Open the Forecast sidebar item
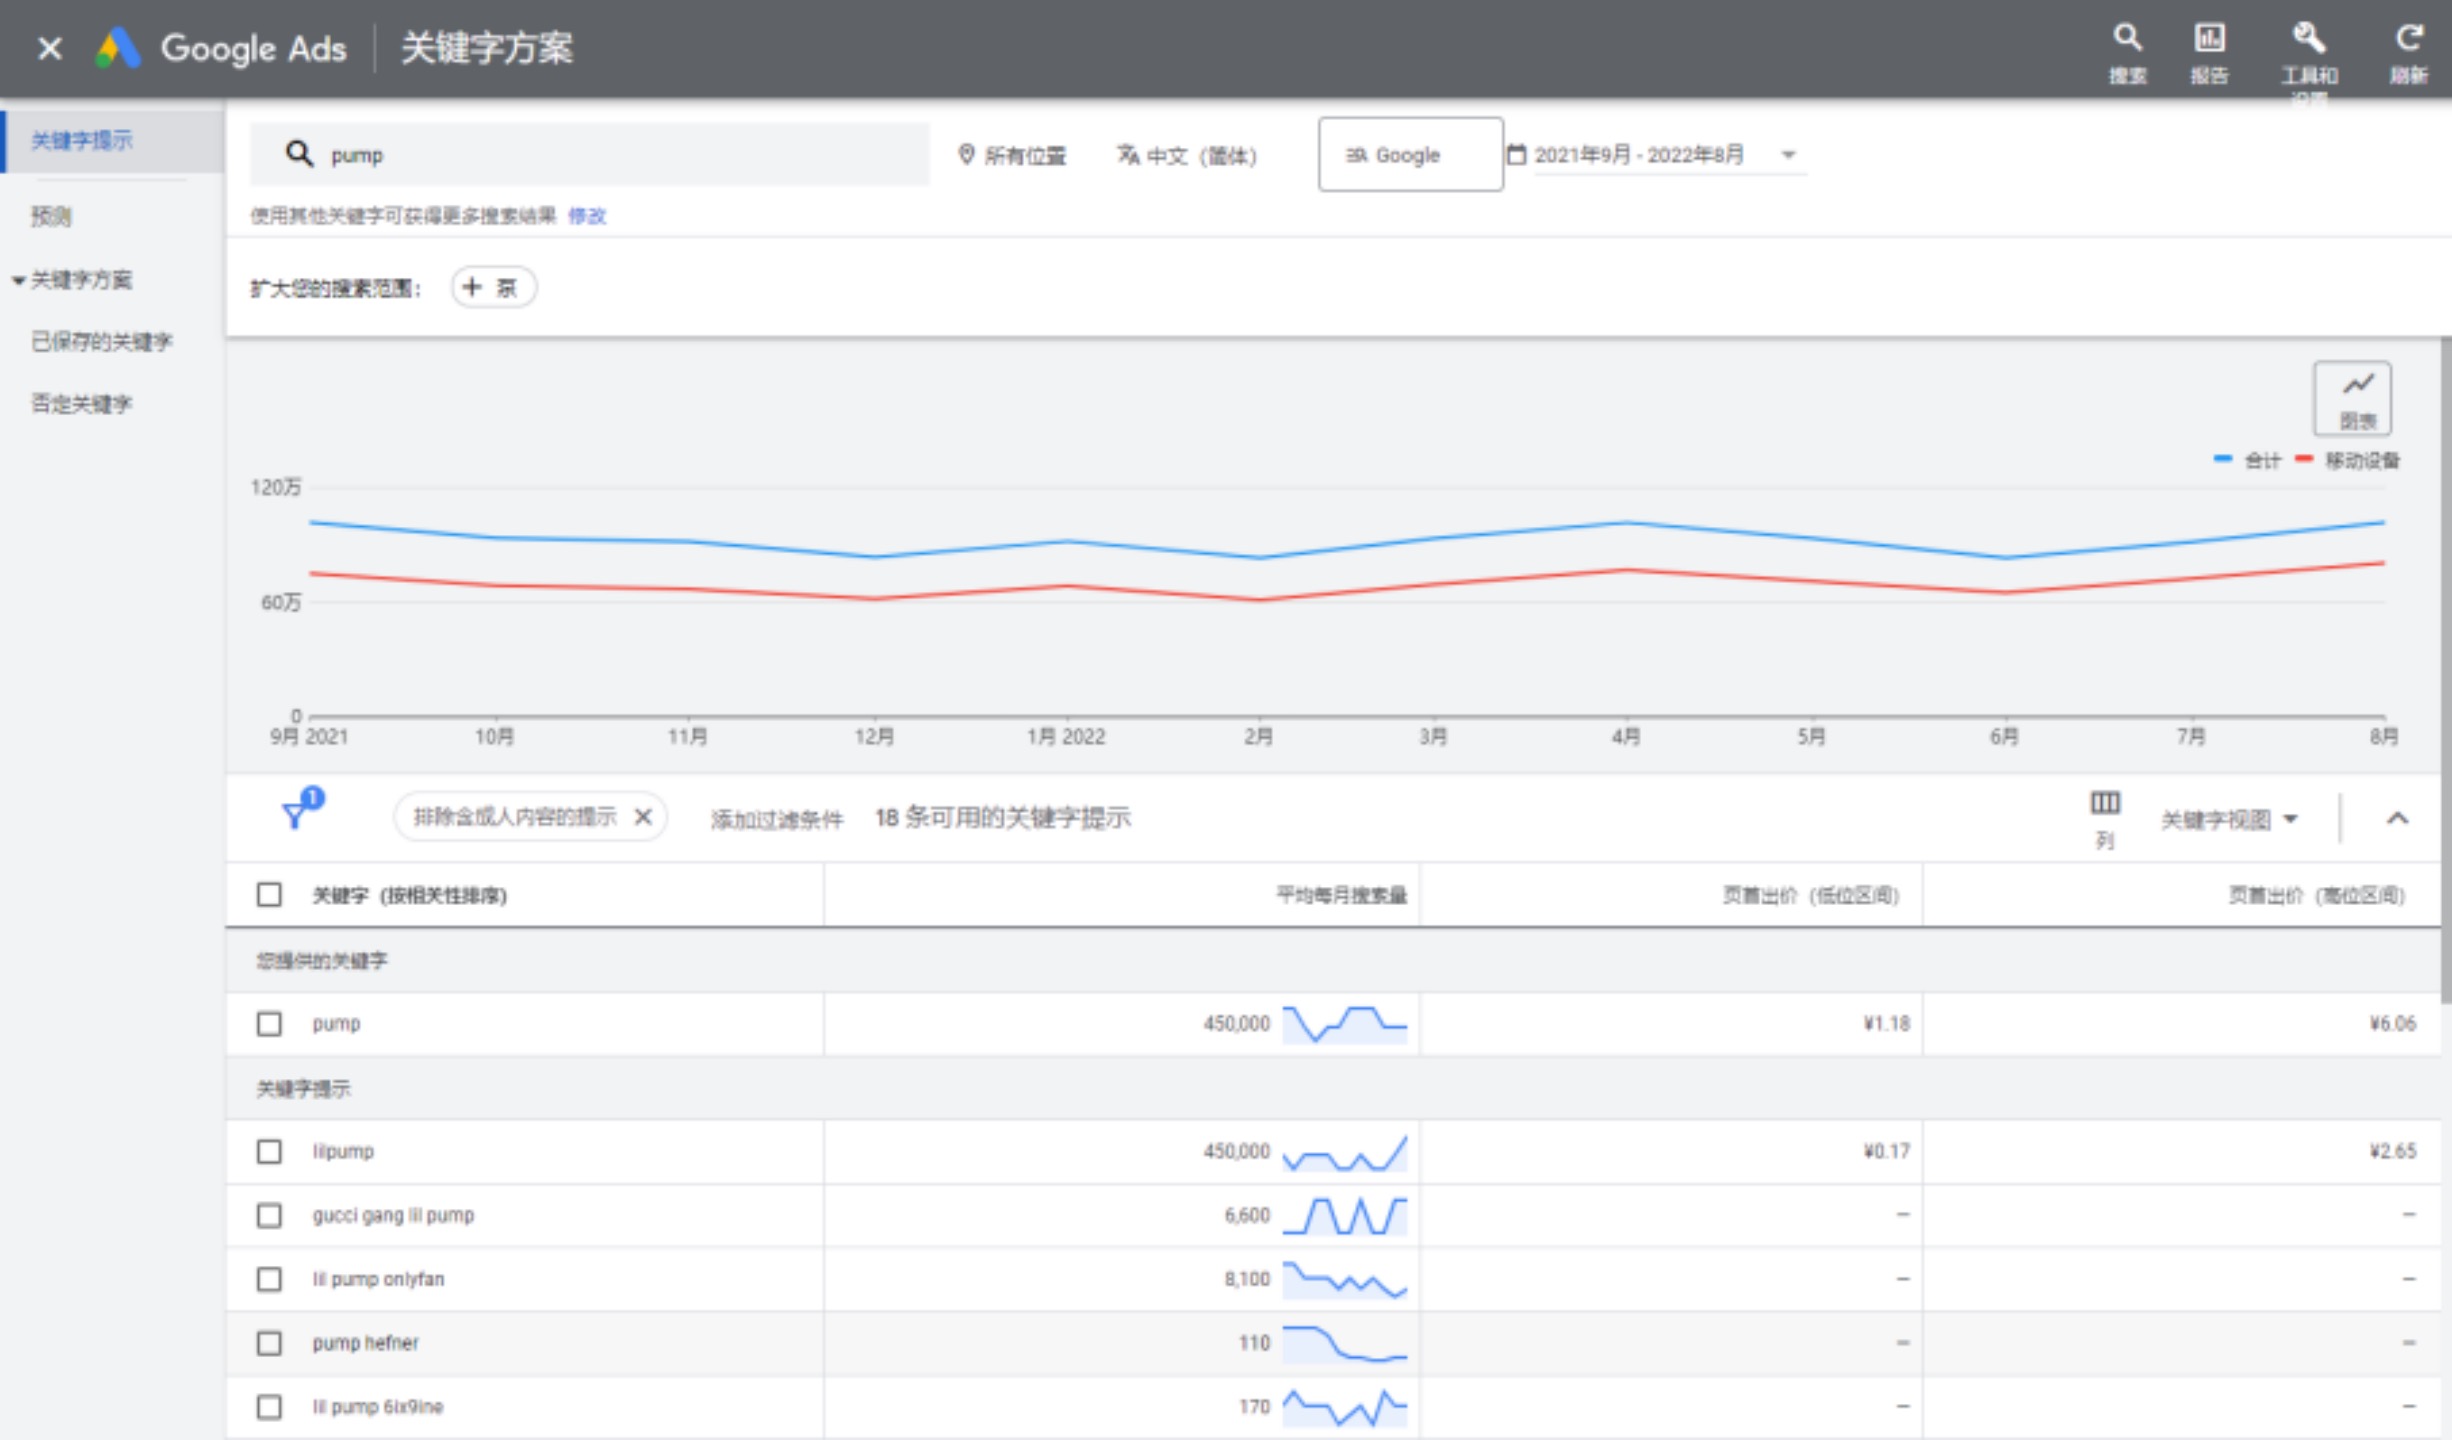 click(52, 216)
